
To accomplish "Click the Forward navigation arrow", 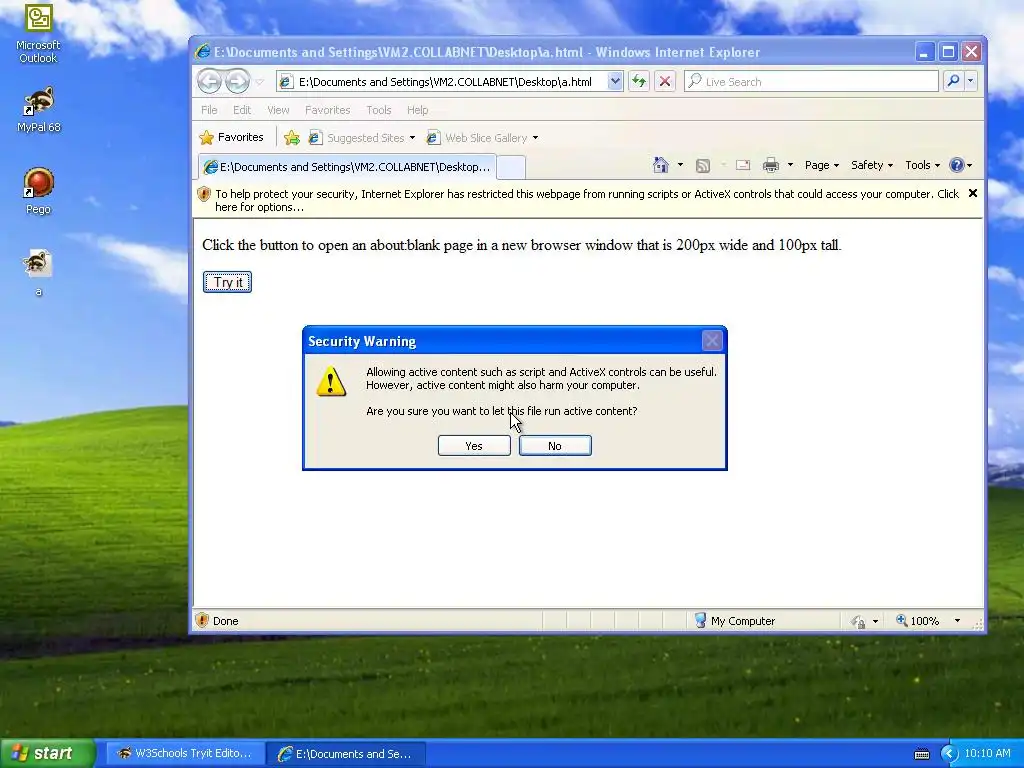I will [237, 81].
